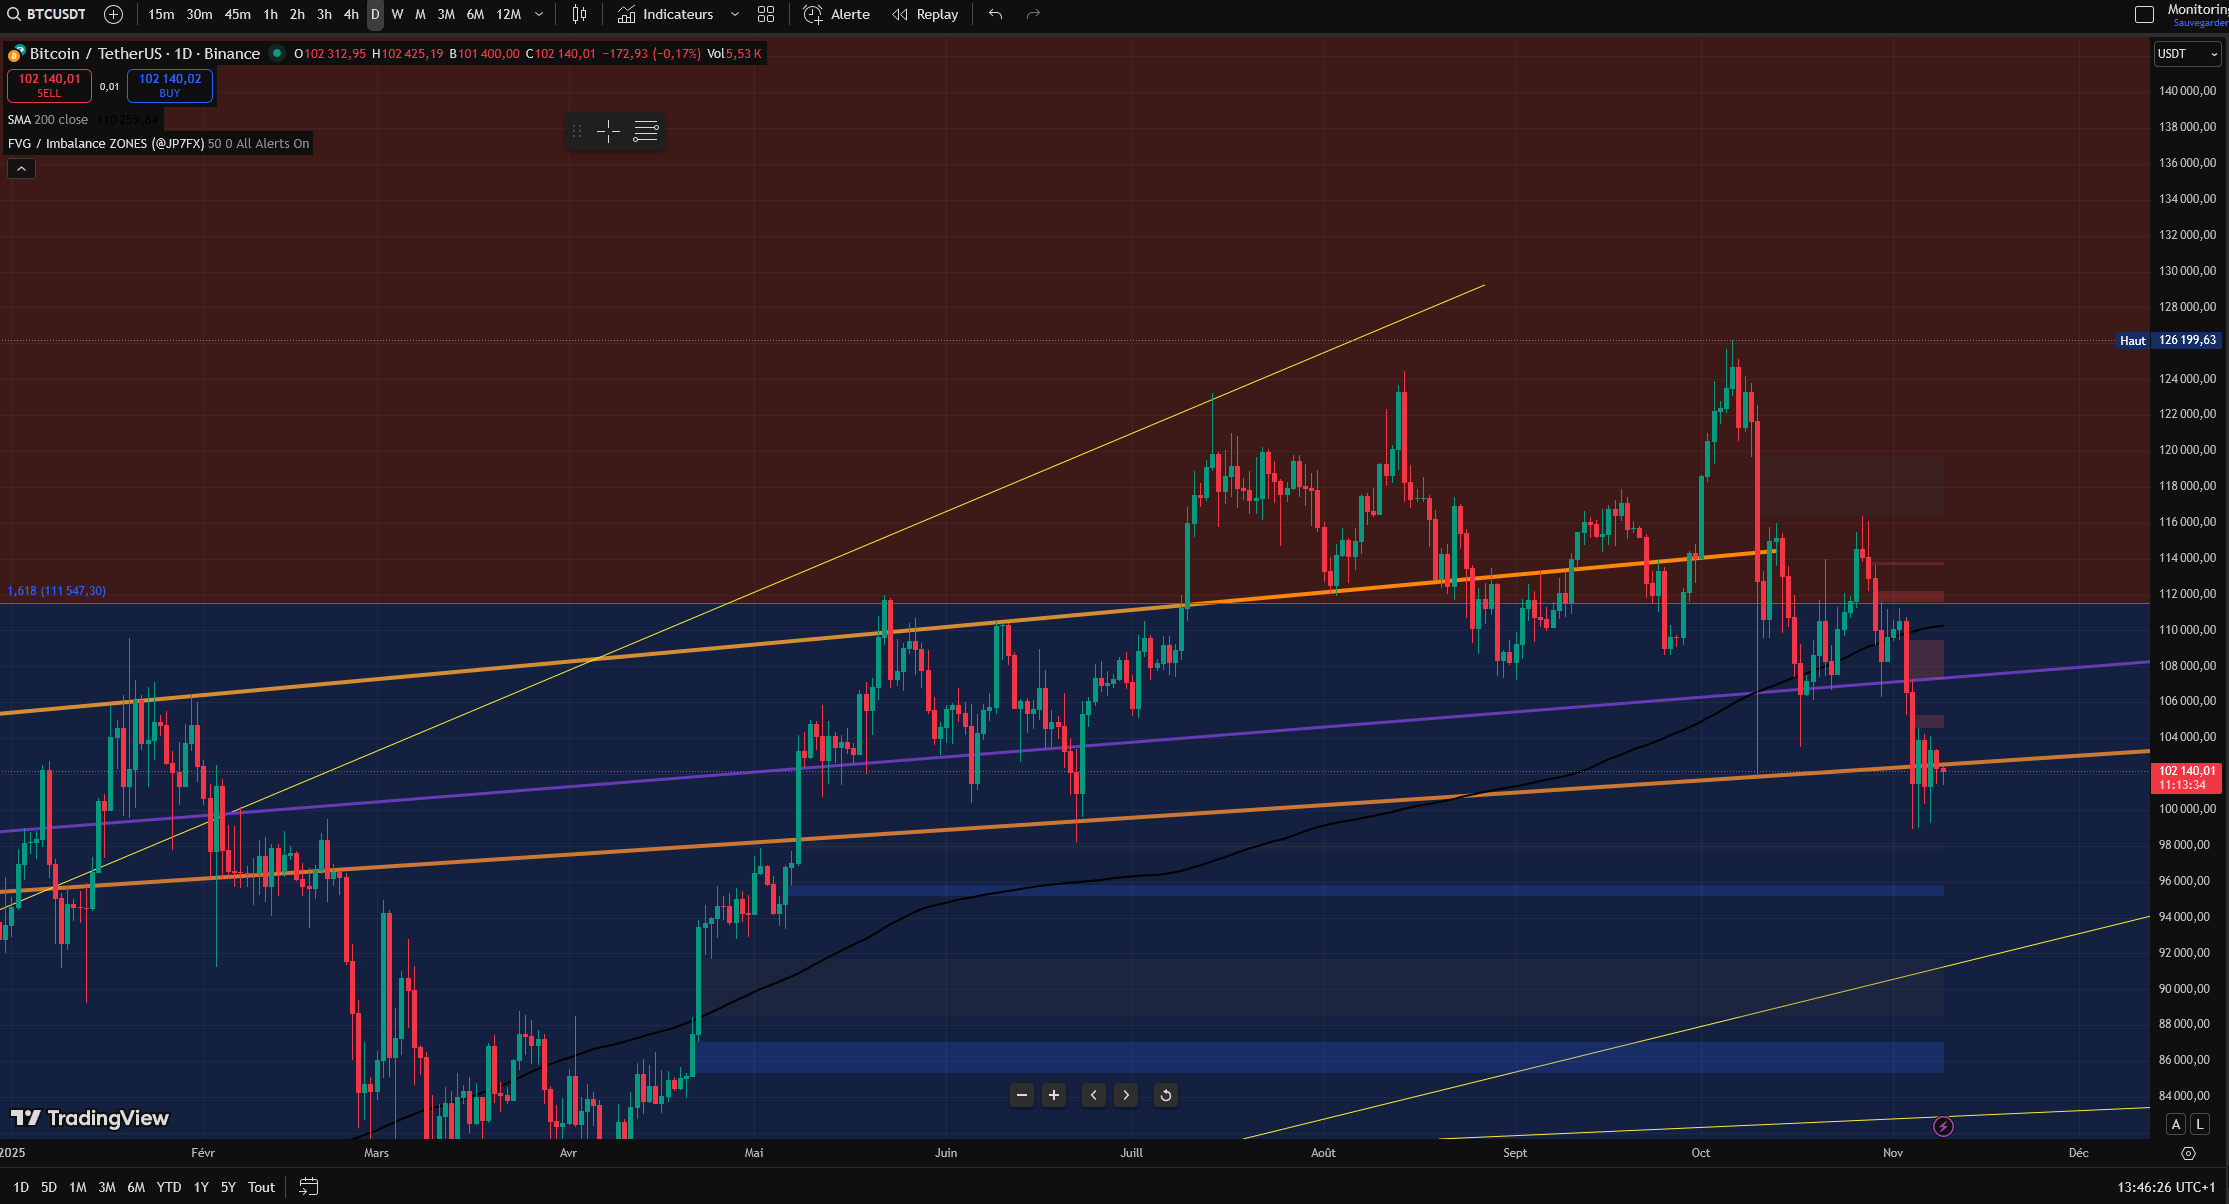Open the Replay mode

[925, 14]
